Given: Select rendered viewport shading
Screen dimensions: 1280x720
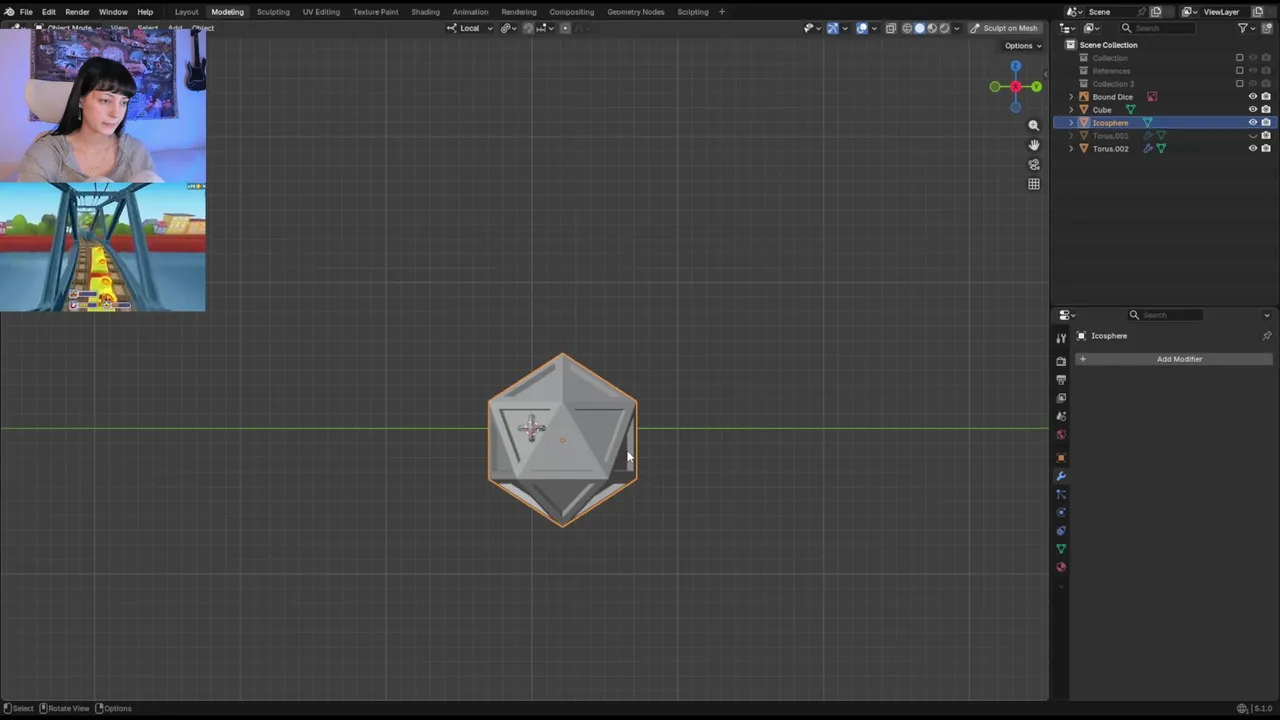Looking at the screenshot, I should 944,28.
